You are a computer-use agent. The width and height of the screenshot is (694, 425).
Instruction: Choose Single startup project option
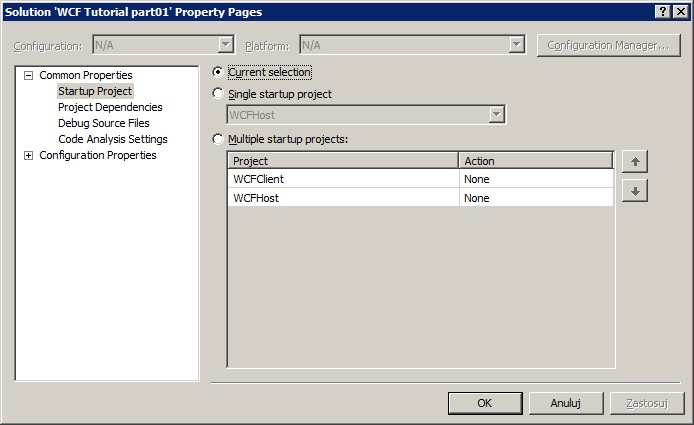coord(219,94)
